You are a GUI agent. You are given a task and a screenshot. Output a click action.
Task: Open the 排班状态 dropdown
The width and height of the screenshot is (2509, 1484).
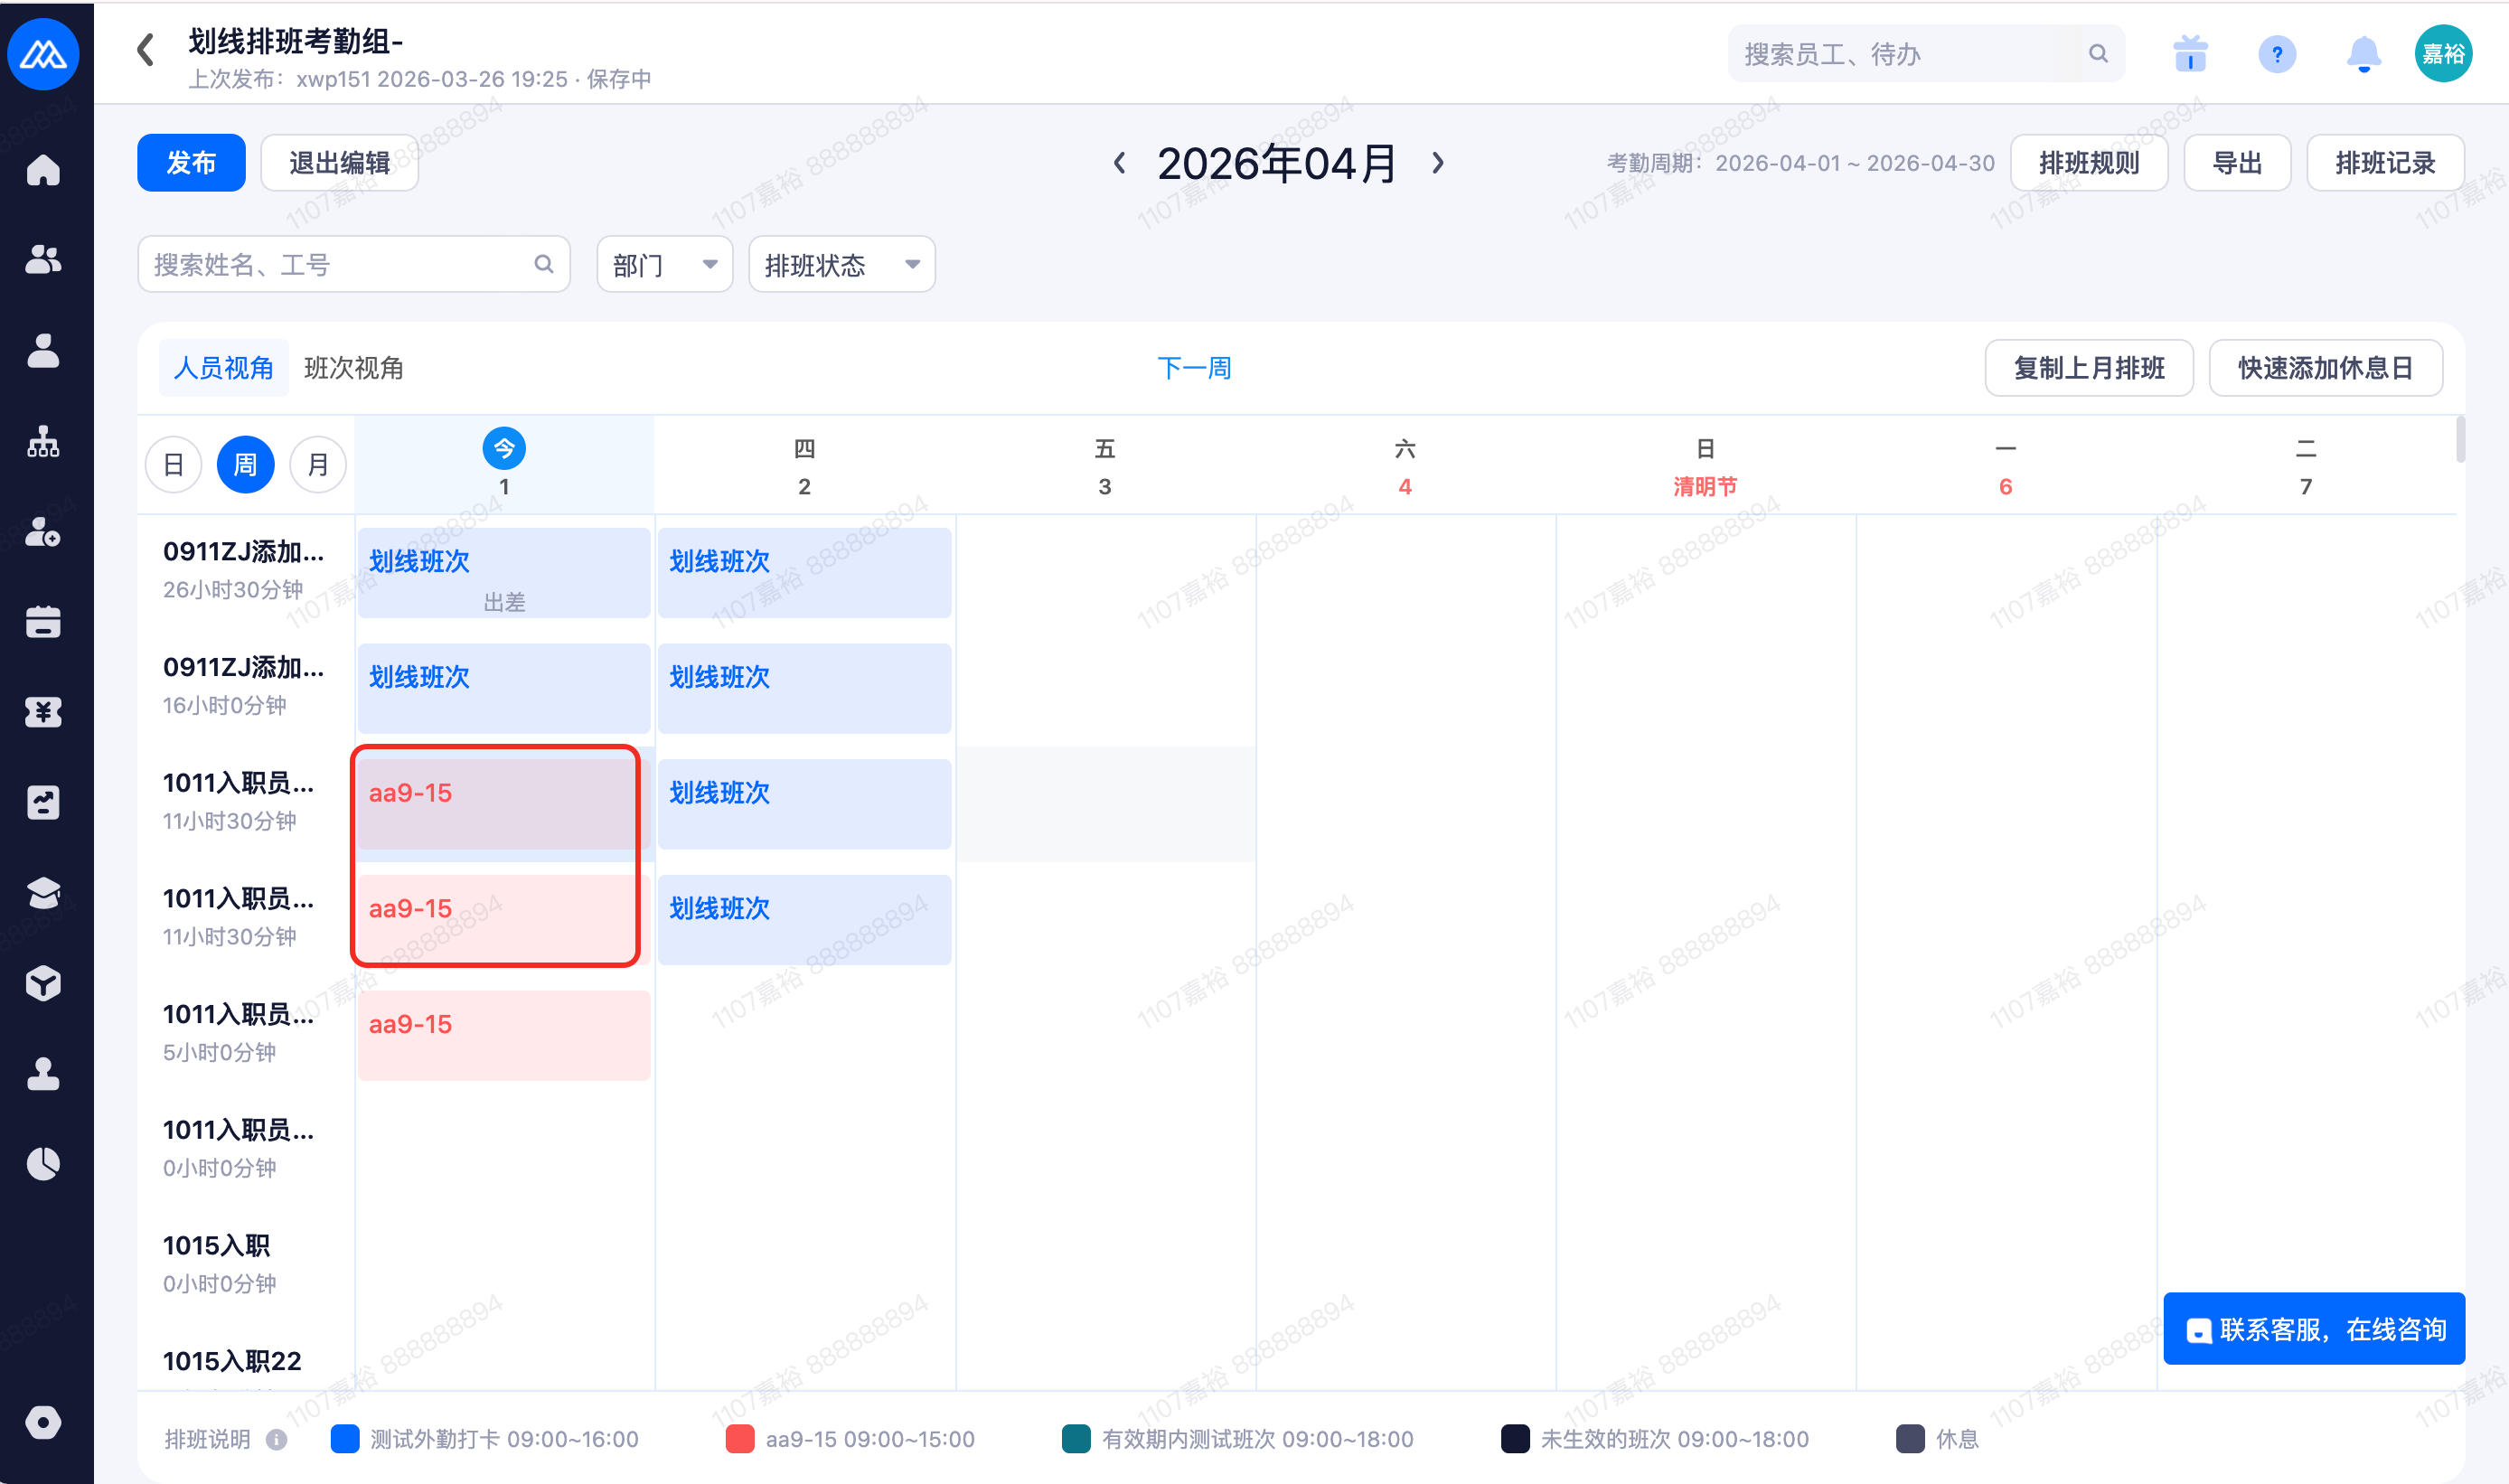841,265
